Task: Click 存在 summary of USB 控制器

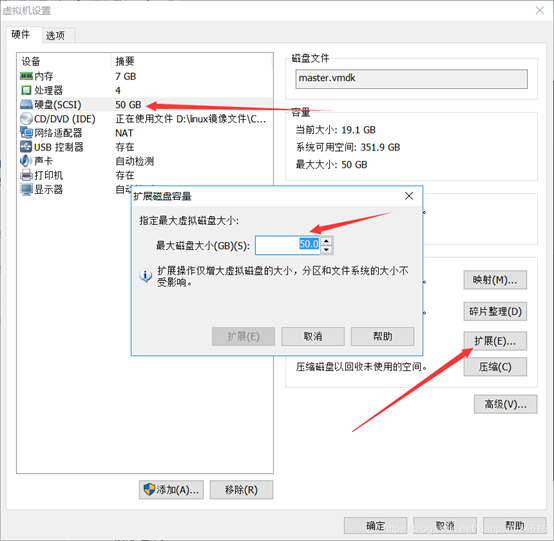Action: pyautogui.click(x=125, y=147)
